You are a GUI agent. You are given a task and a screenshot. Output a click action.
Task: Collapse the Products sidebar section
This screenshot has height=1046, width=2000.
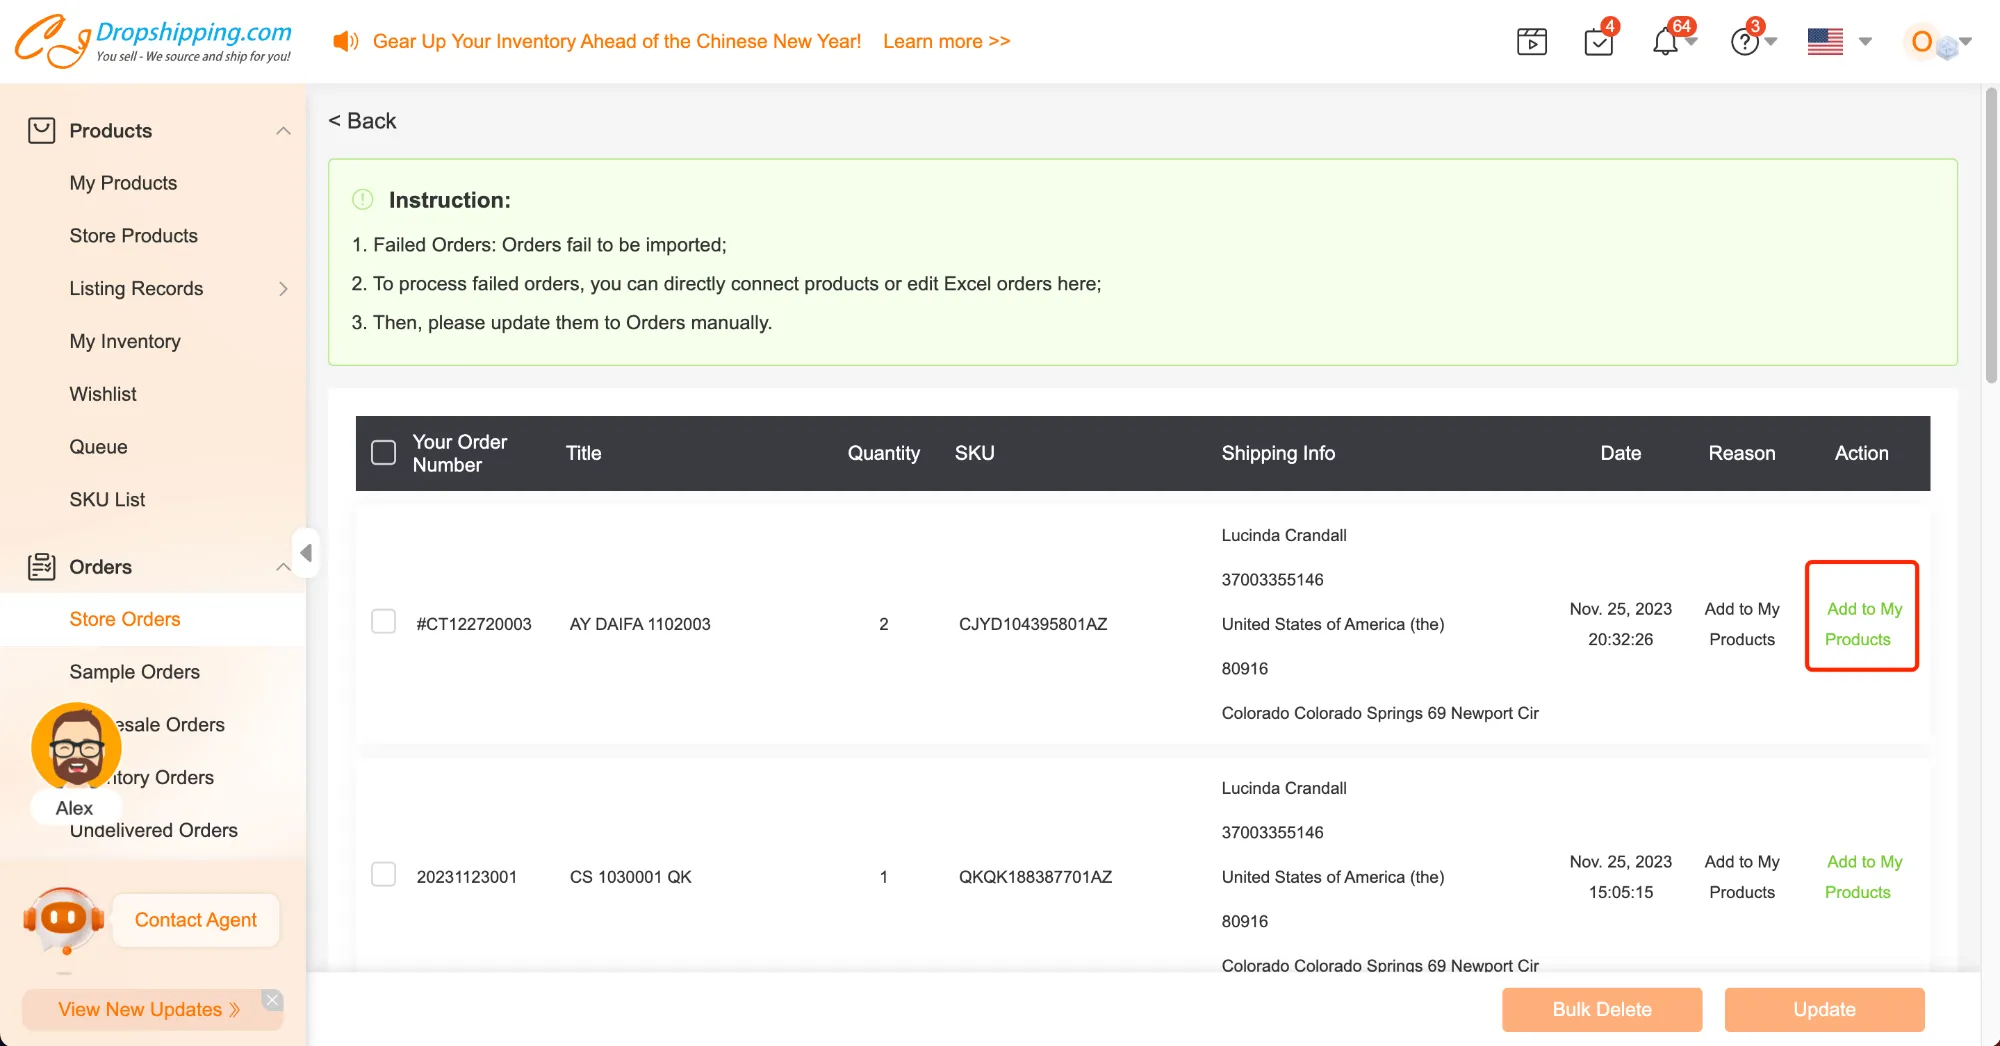click(283, 131)
